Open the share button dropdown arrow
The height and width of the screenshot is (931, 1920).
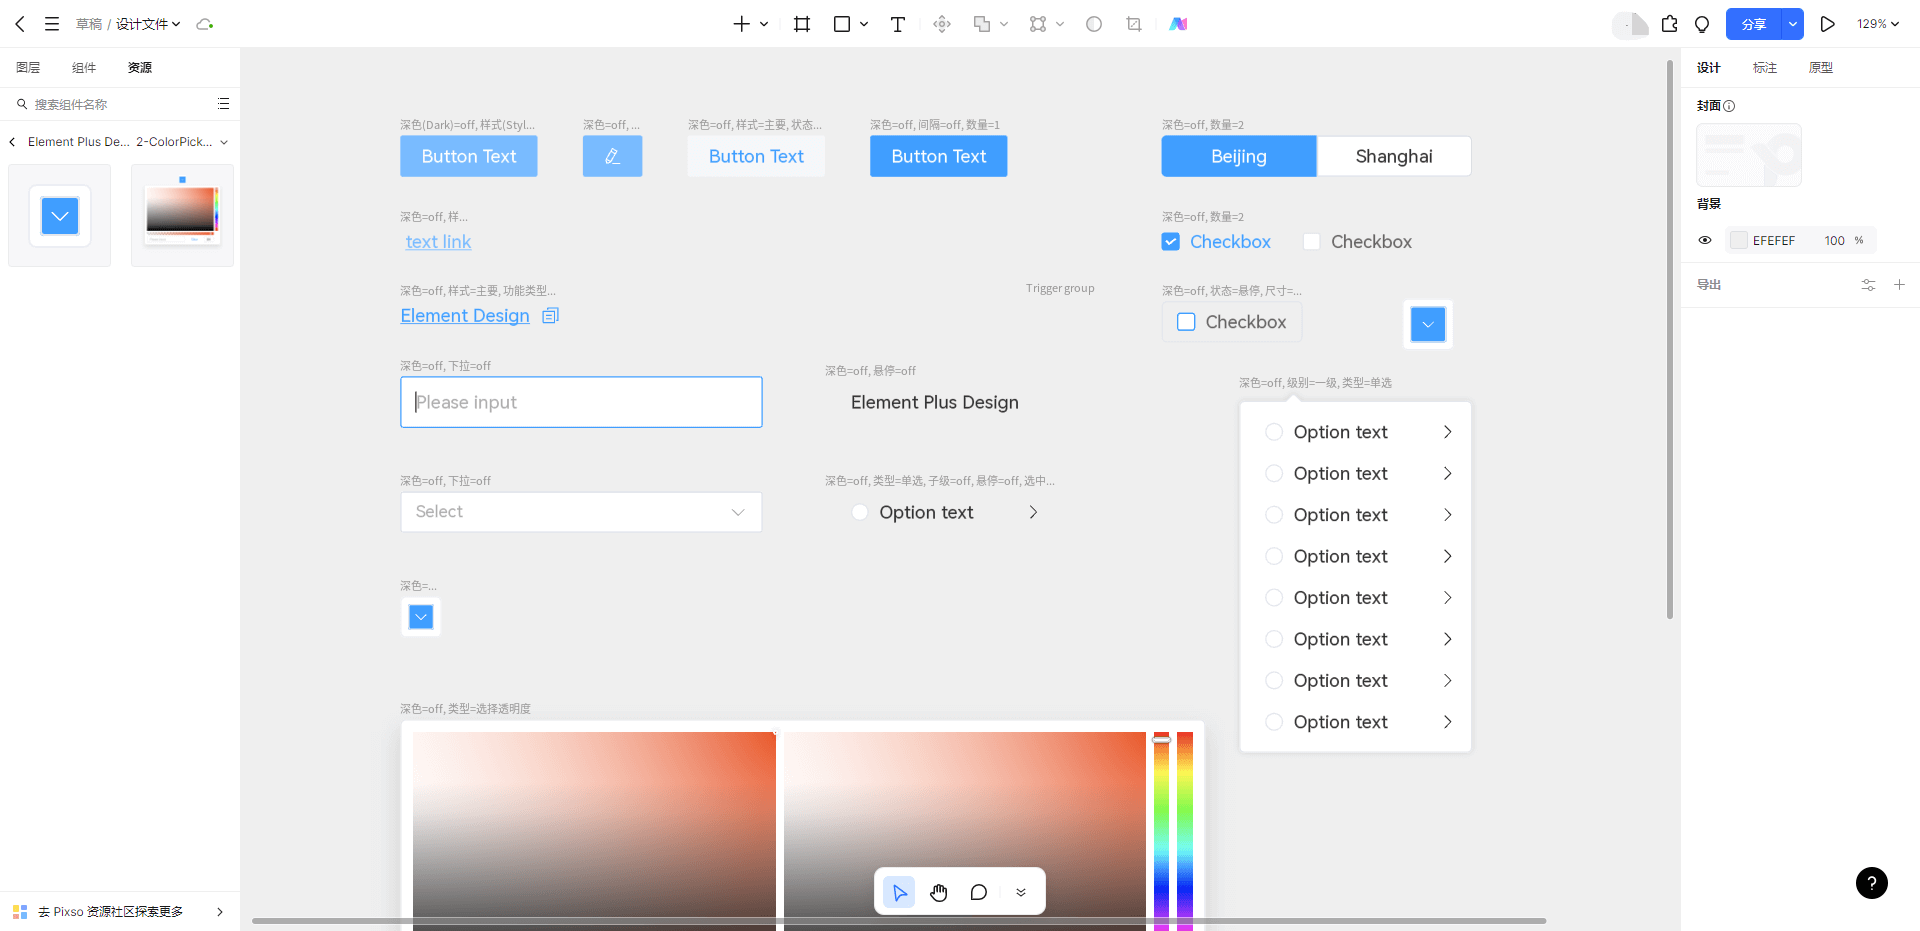click(x=1792, y=24)
